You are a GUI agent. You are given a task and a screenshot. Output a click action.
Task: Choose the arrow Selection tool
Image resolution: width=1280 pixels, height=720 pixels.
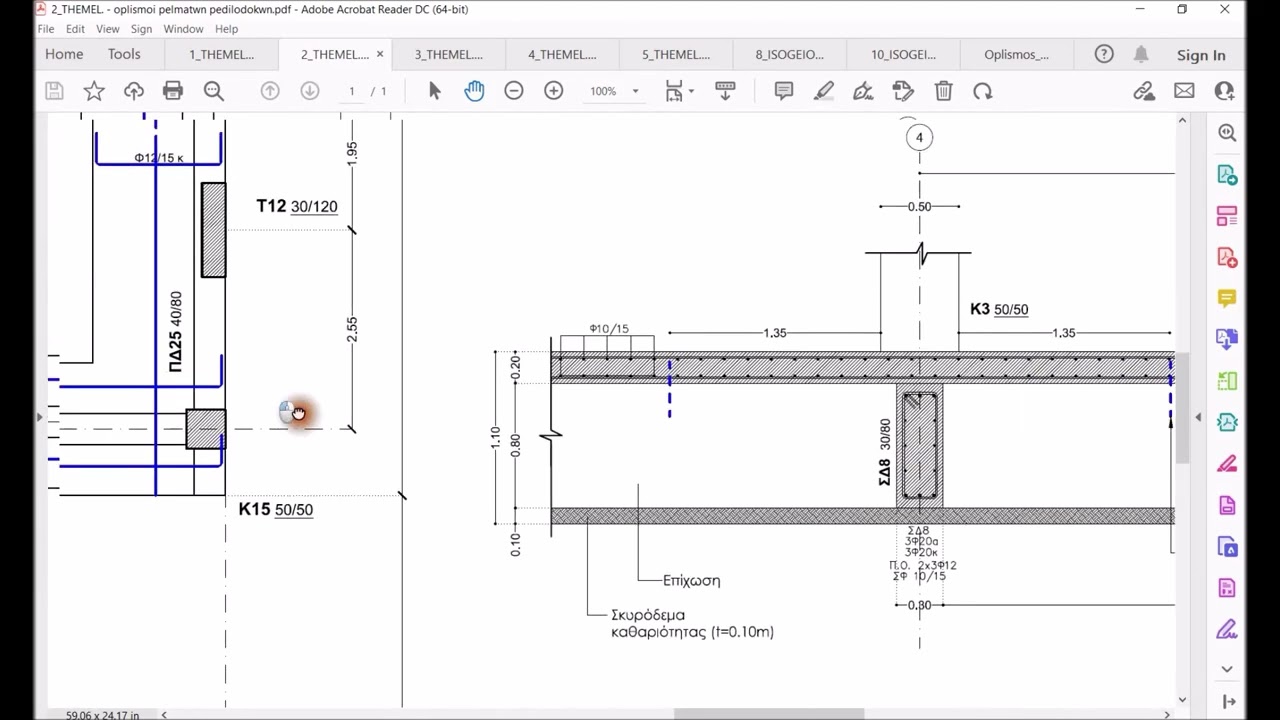click(434, 91)
